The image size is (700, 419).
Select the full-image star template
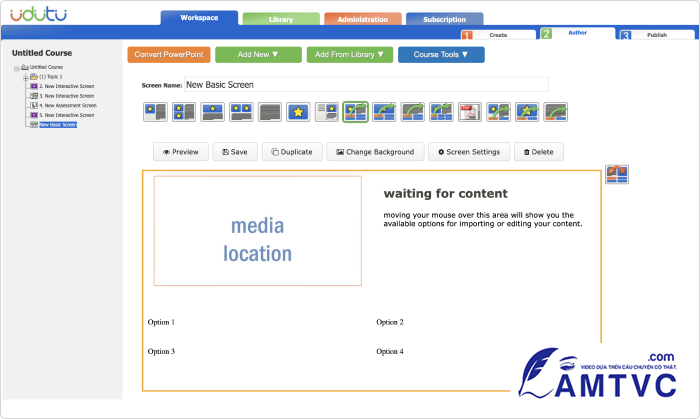pyautogui.click(x=298, y=112)
